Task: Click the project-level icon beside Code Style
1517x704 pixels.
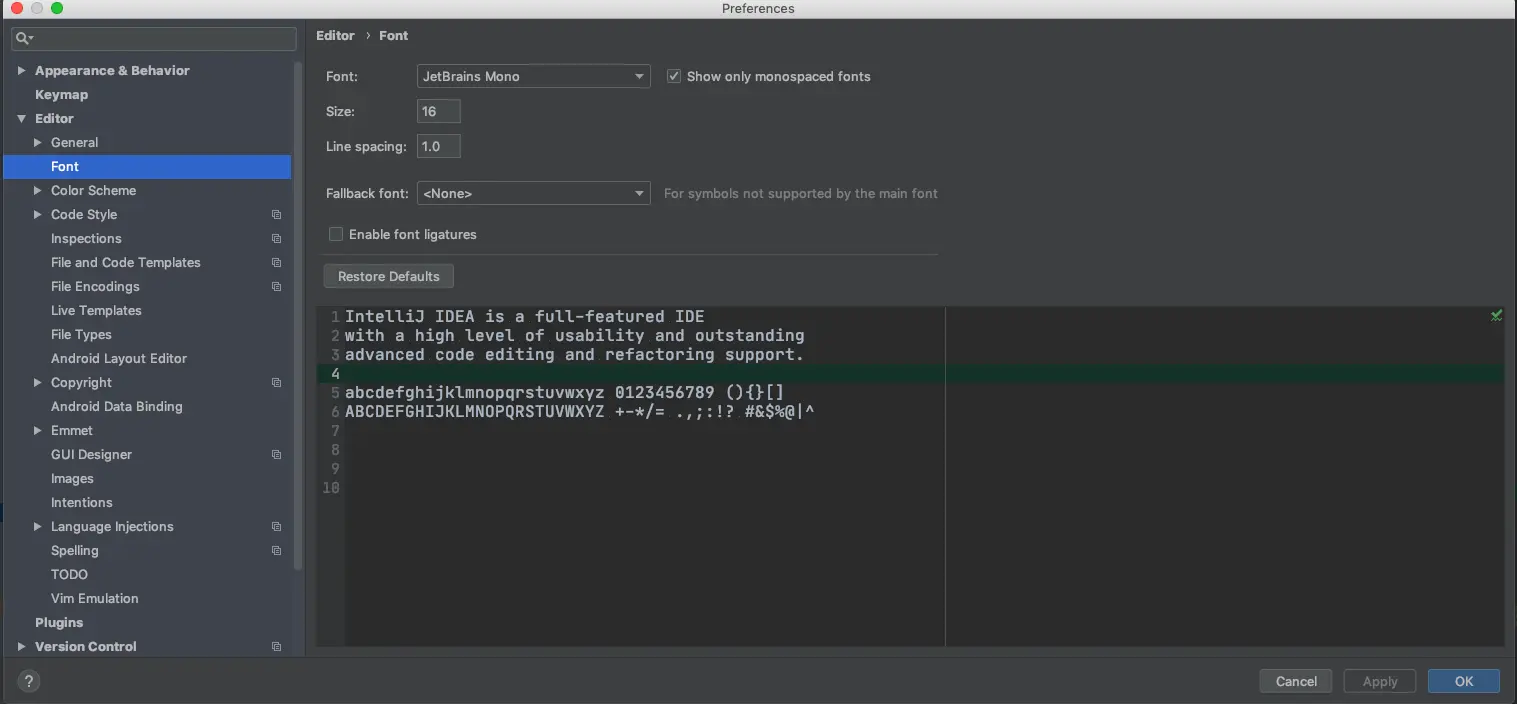Action: pyautogui.click(x=277, y=215)
